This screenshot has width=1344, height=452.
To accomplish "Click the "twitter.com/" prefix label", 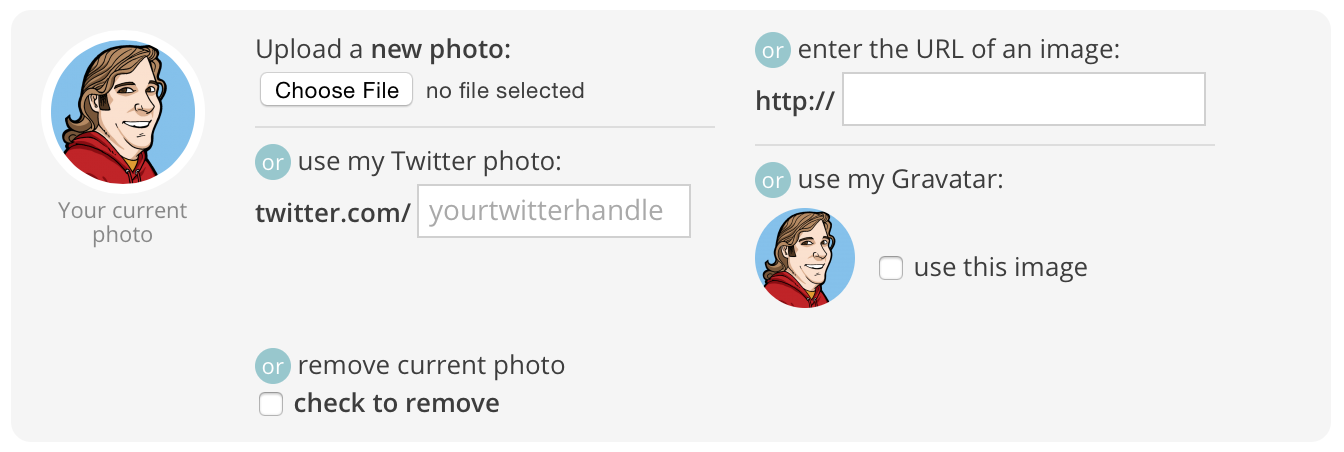I will (x=333, y=212).
